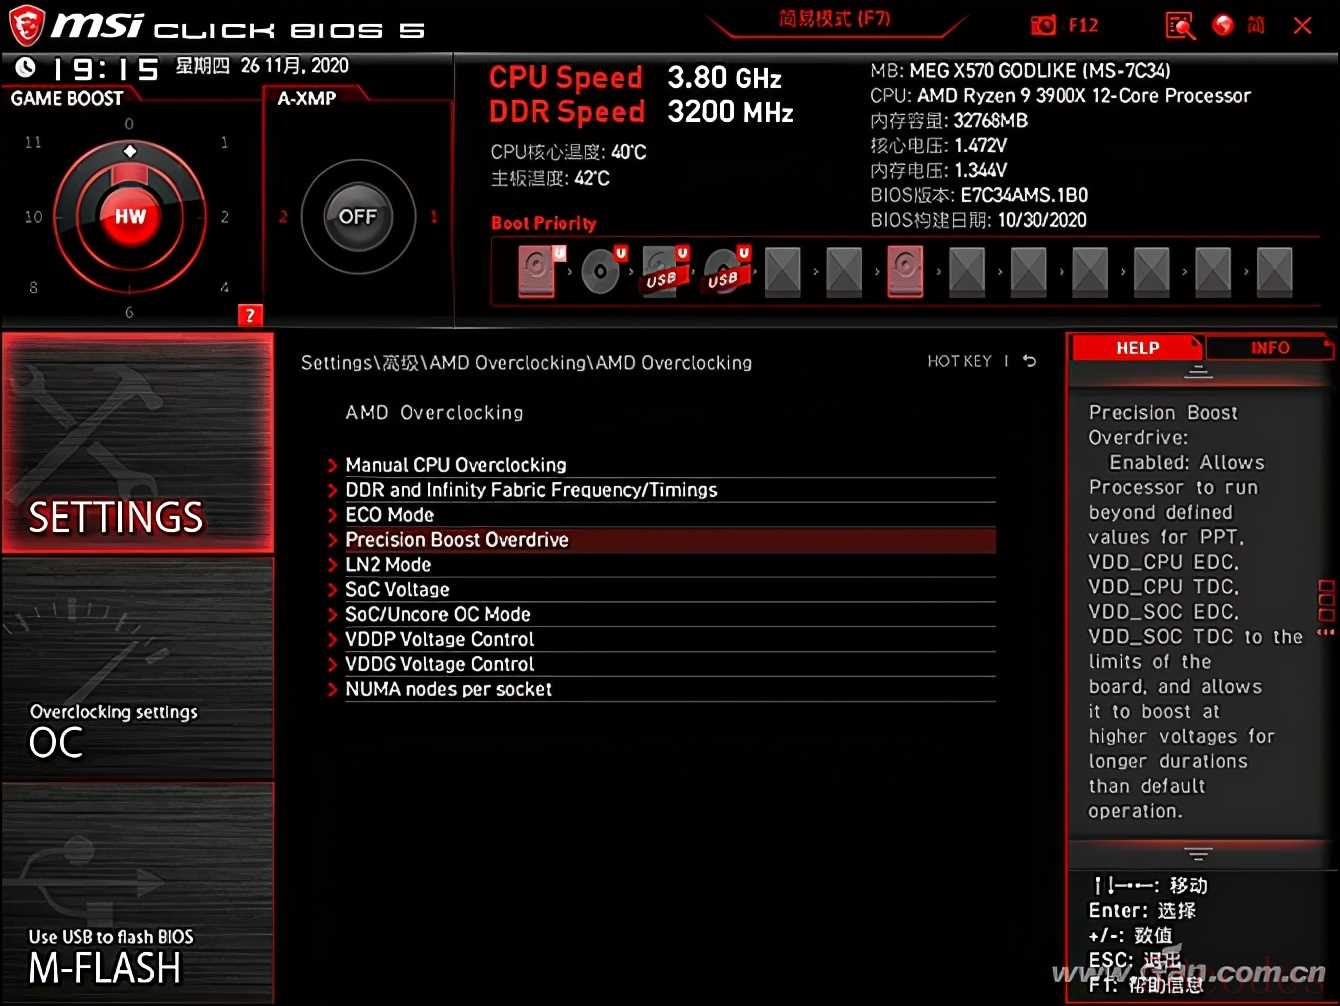The width and height of the screenshot is (1340, 1006).
Task: Open the HOT KEY list
Action: pyautogui.click(x=959, y=361)
